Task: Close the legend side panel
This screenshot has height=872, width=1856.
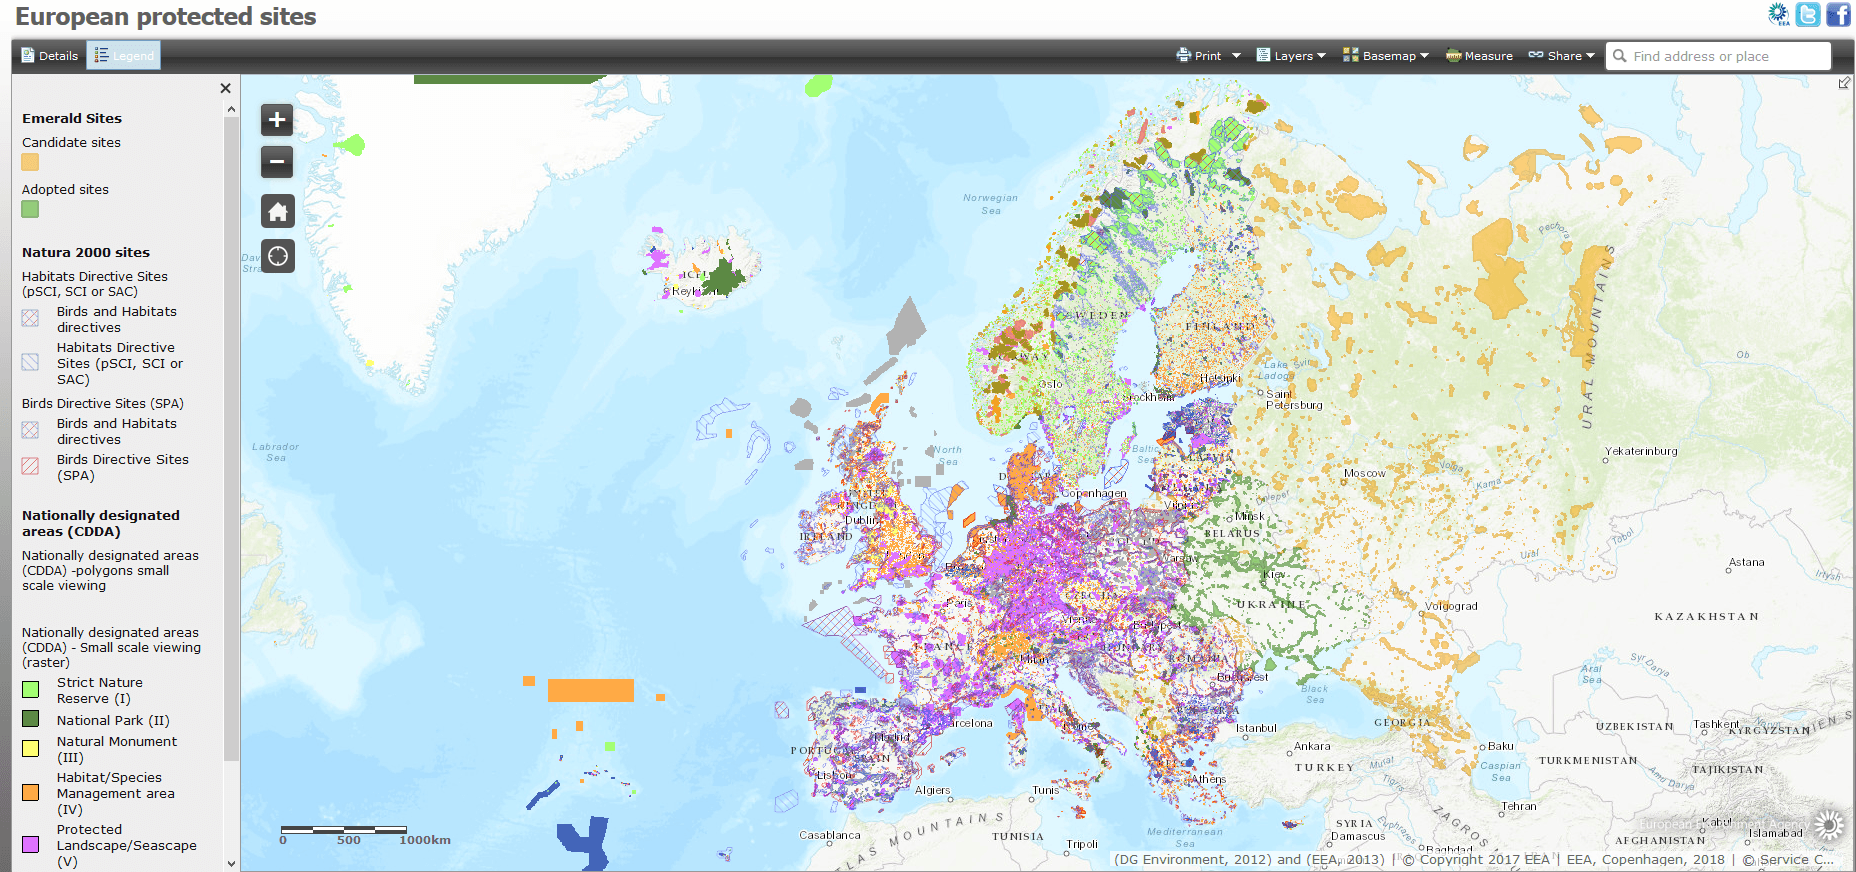Action: 225,88
